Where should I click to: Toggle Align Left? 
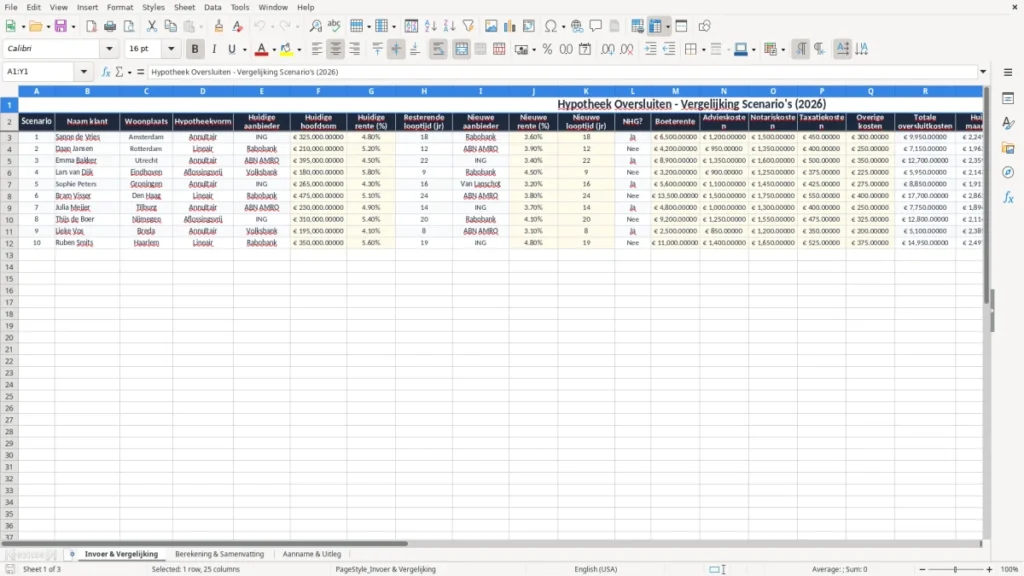(x=317, y=49)
